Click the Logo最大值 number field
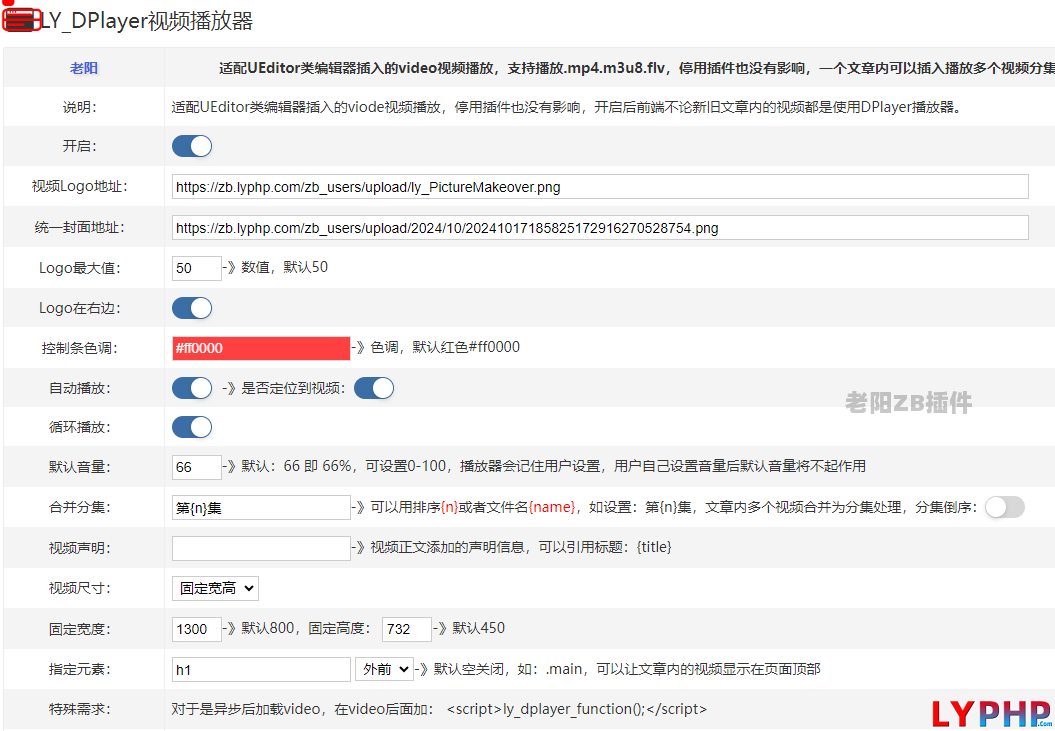The width and height of the screenshot is (1055, 731). (197, 268)
